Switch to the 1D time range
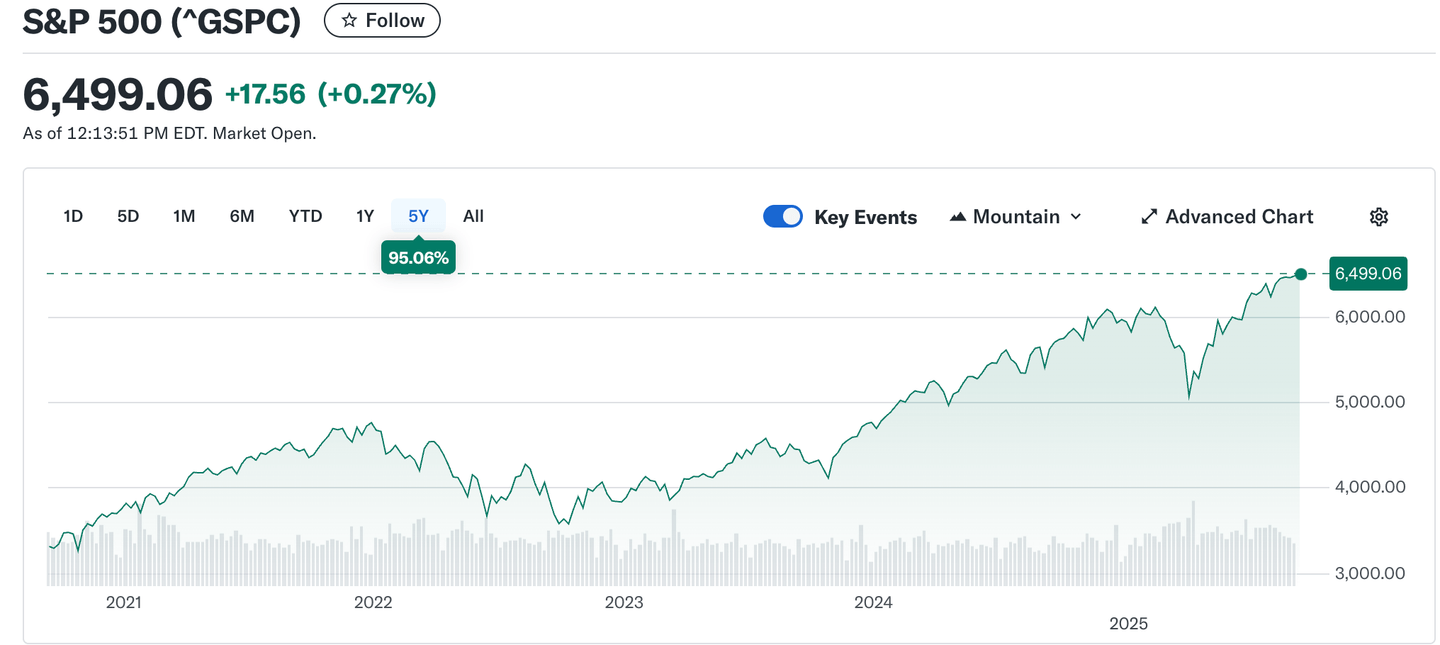Viewport: 1440px width, 645px height. pyautogui.click(x=72, y=216)
